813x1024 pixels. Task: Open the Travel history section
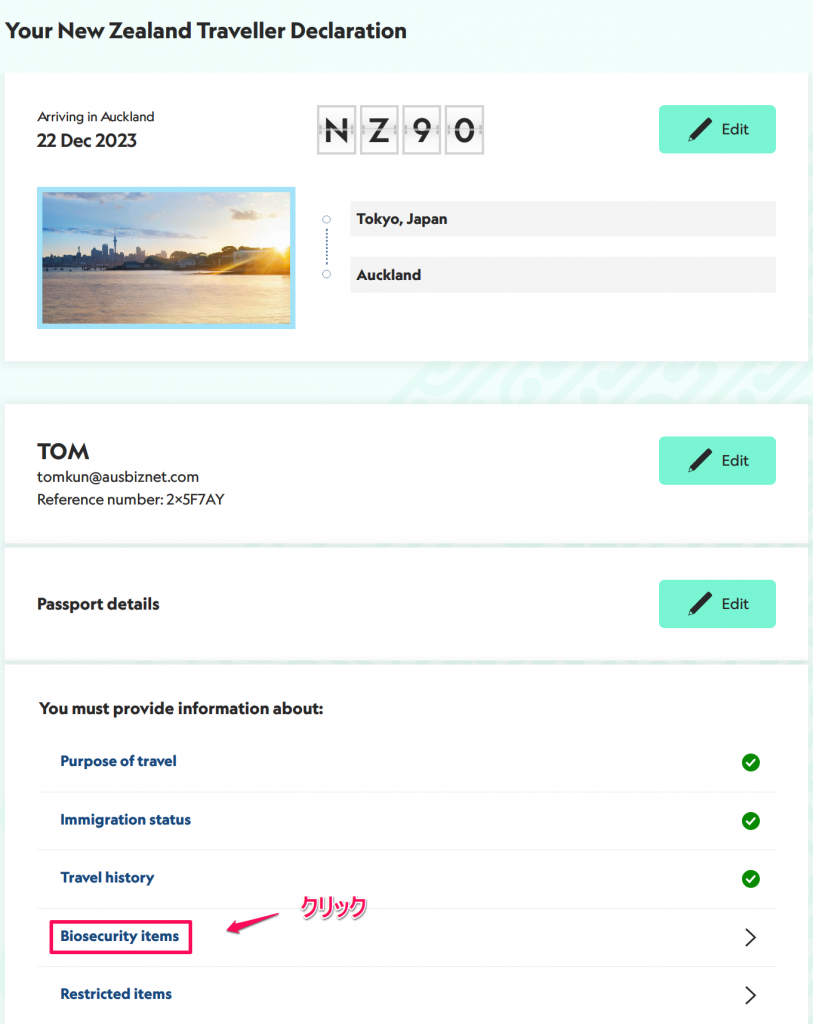point(107,878)
